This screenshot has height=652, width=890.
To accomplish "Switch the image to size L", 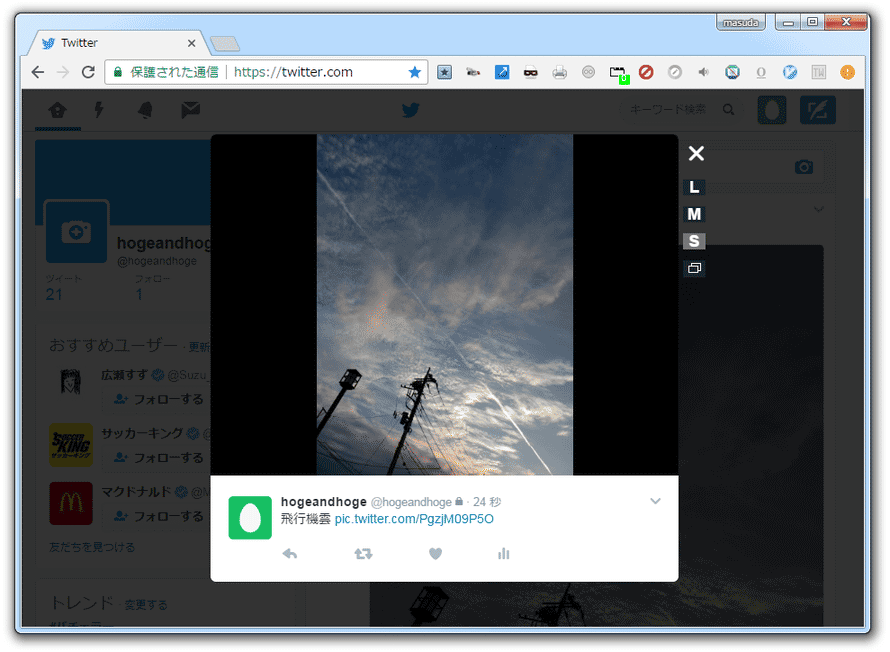I will 694,187.
